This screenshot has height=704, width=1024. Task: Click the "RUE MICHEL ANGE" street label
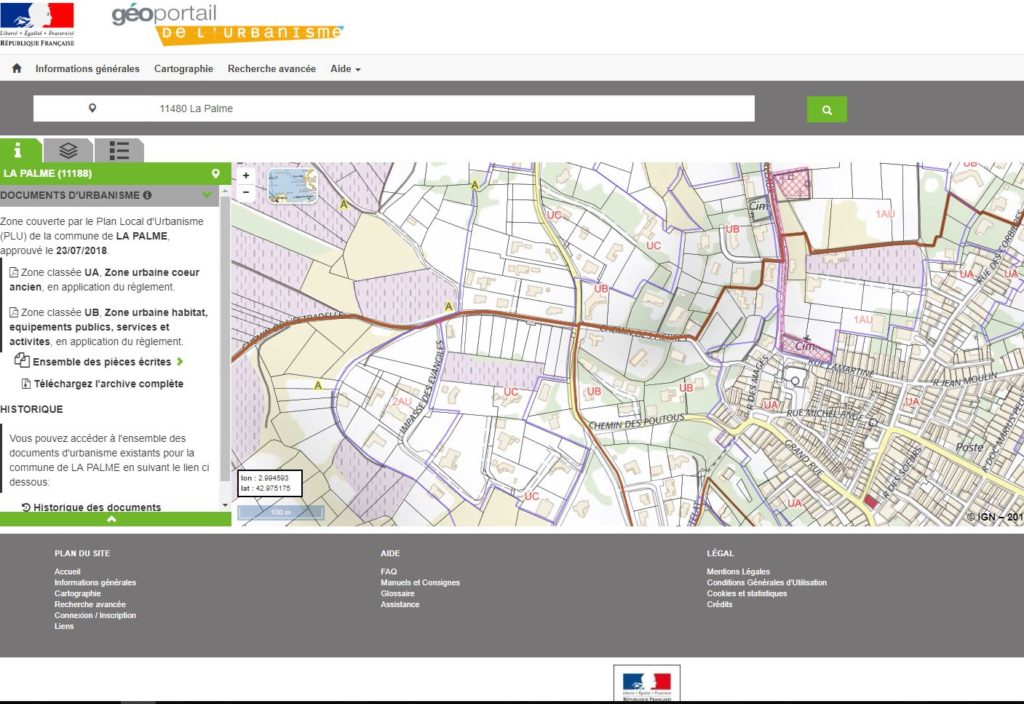click(x=825, y=415)
